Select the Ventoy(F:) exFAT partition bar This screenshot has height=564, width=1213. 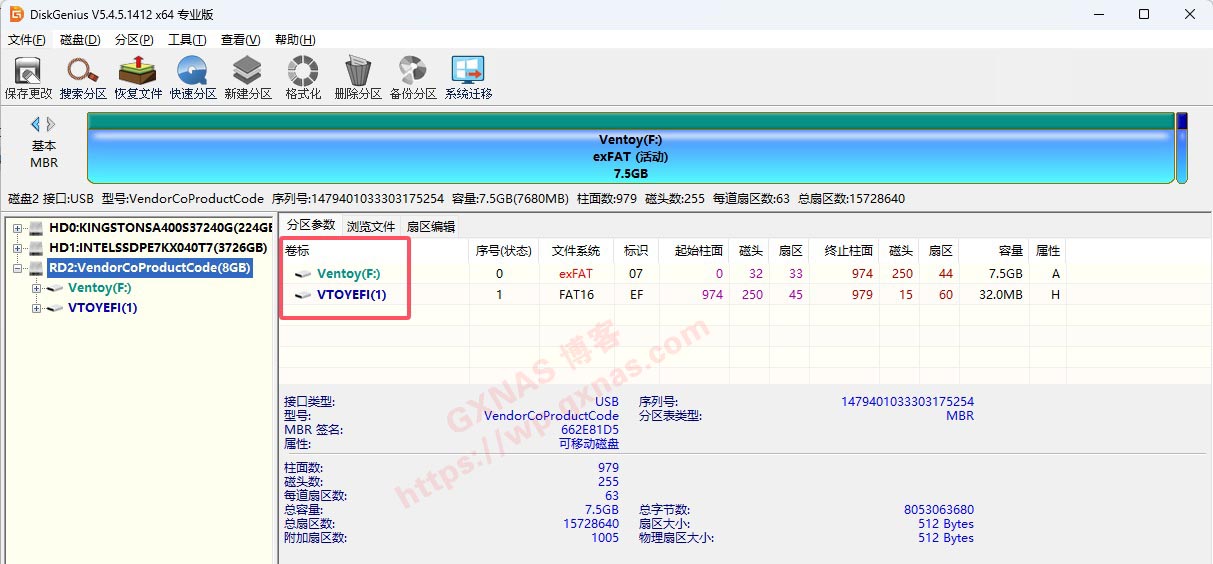point(630,156)
